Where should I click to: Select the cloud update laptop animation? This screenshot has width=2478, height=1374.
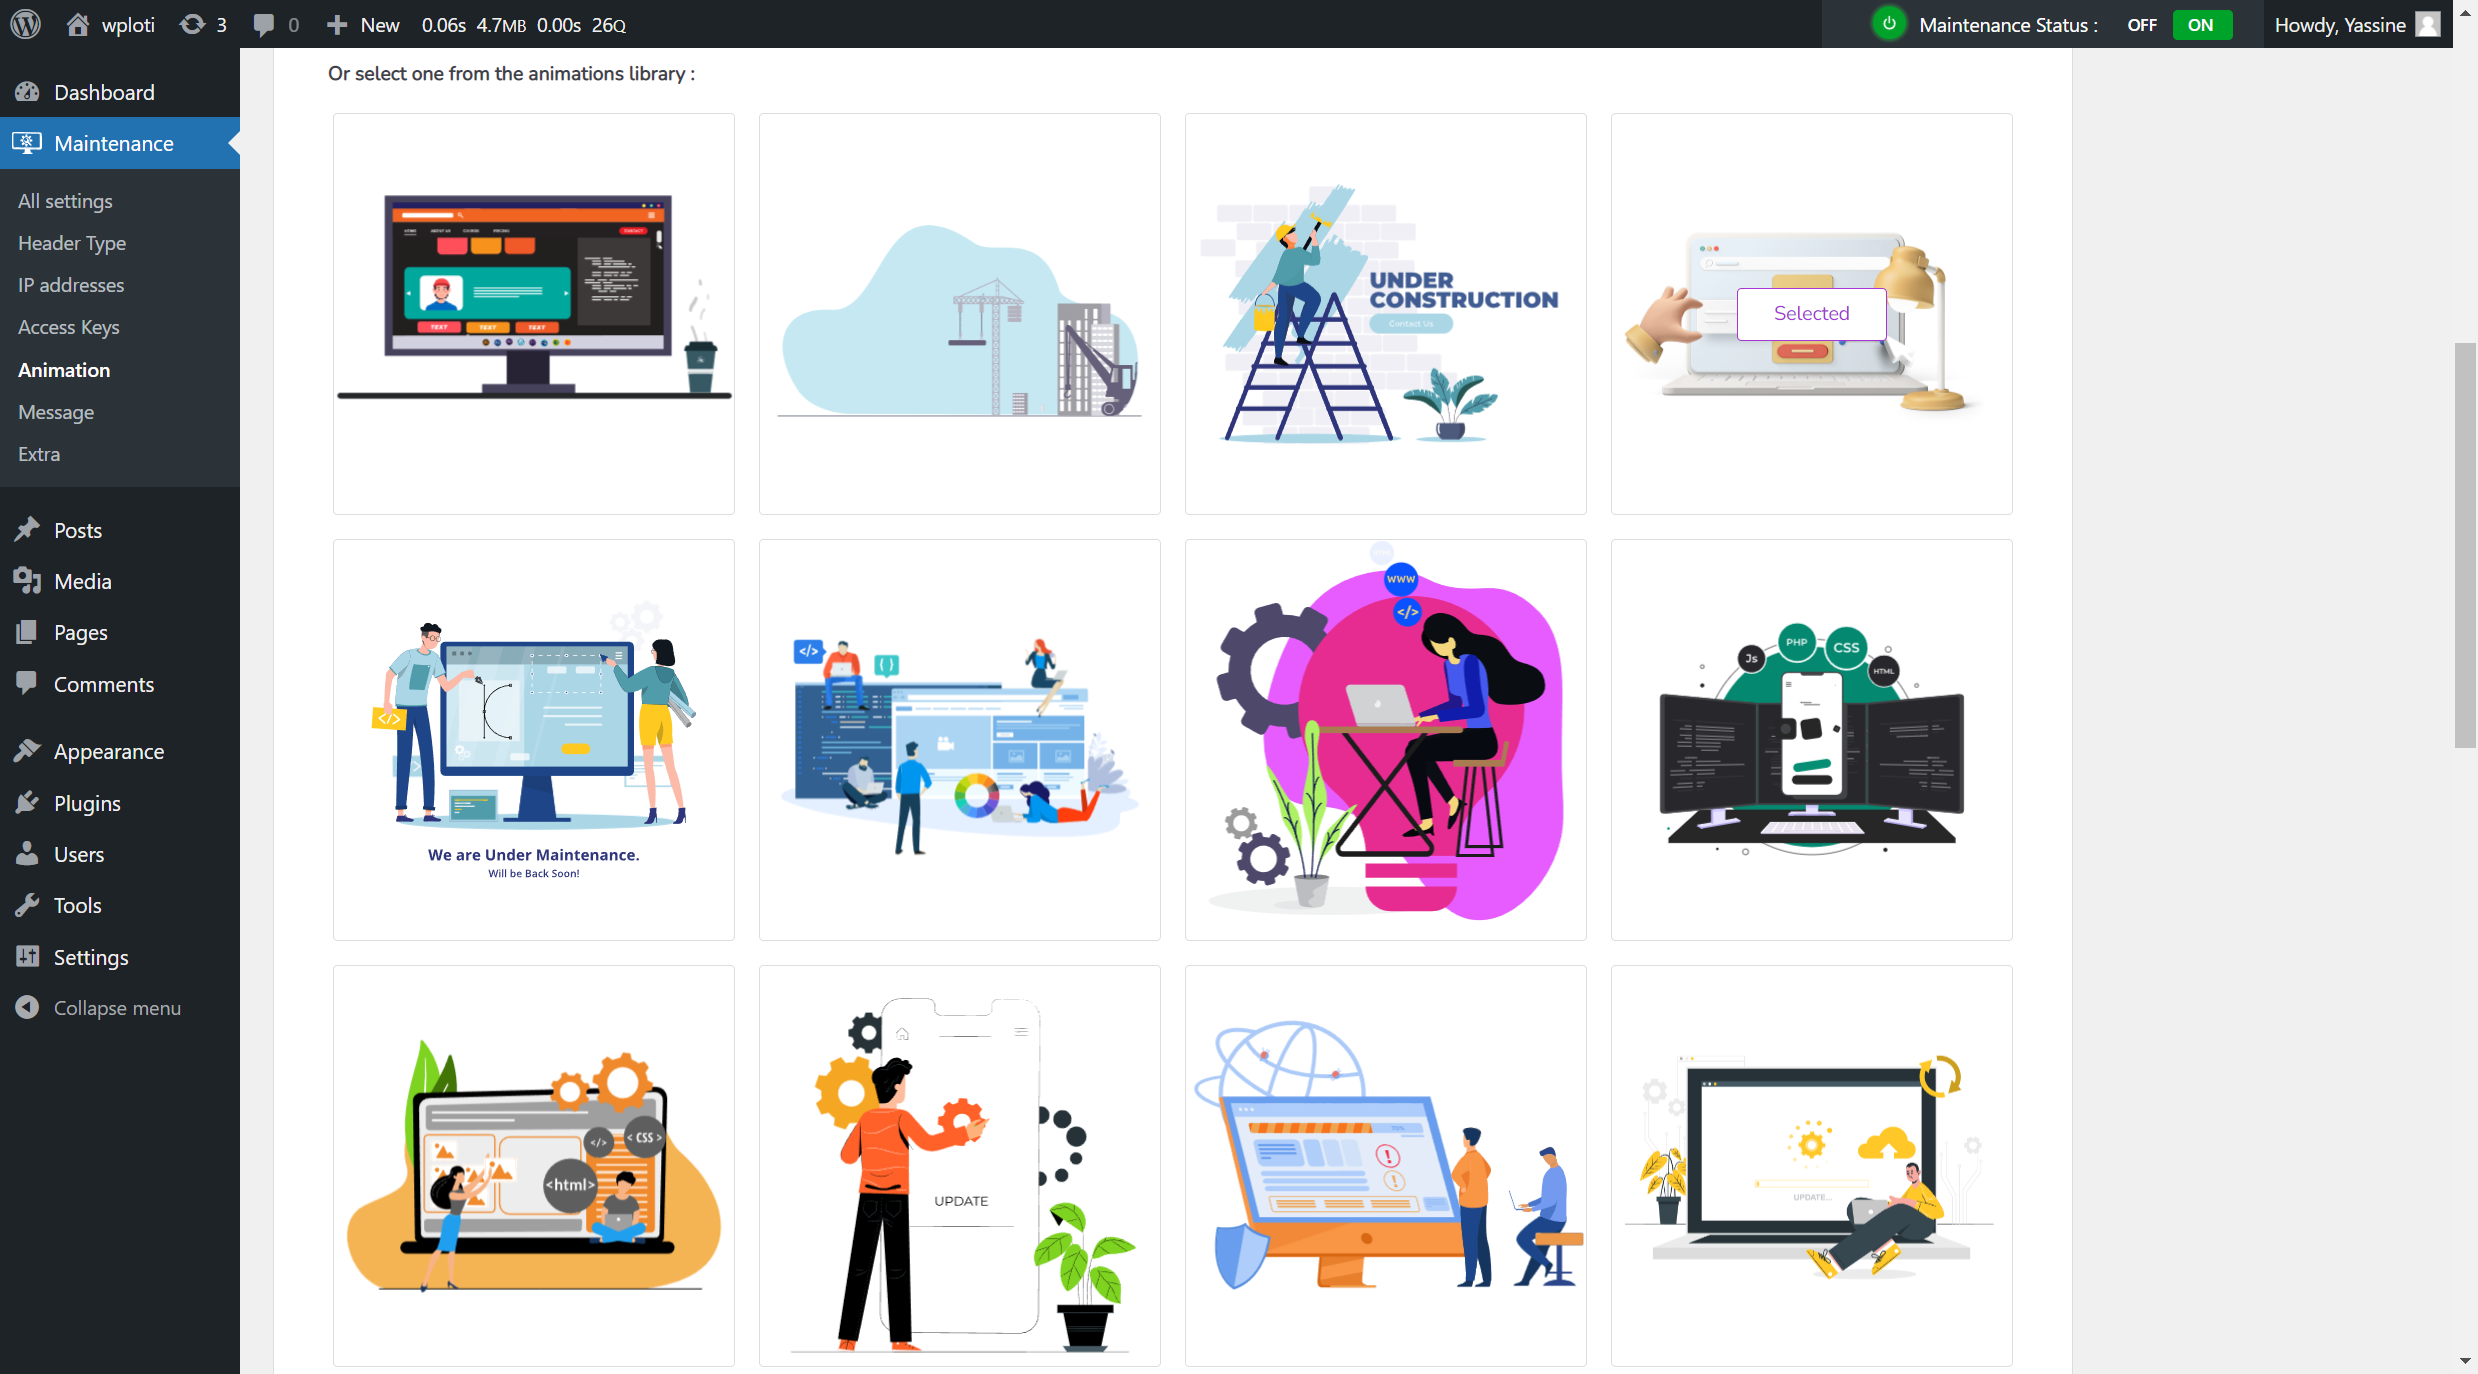click(x=1812, y=1166)
